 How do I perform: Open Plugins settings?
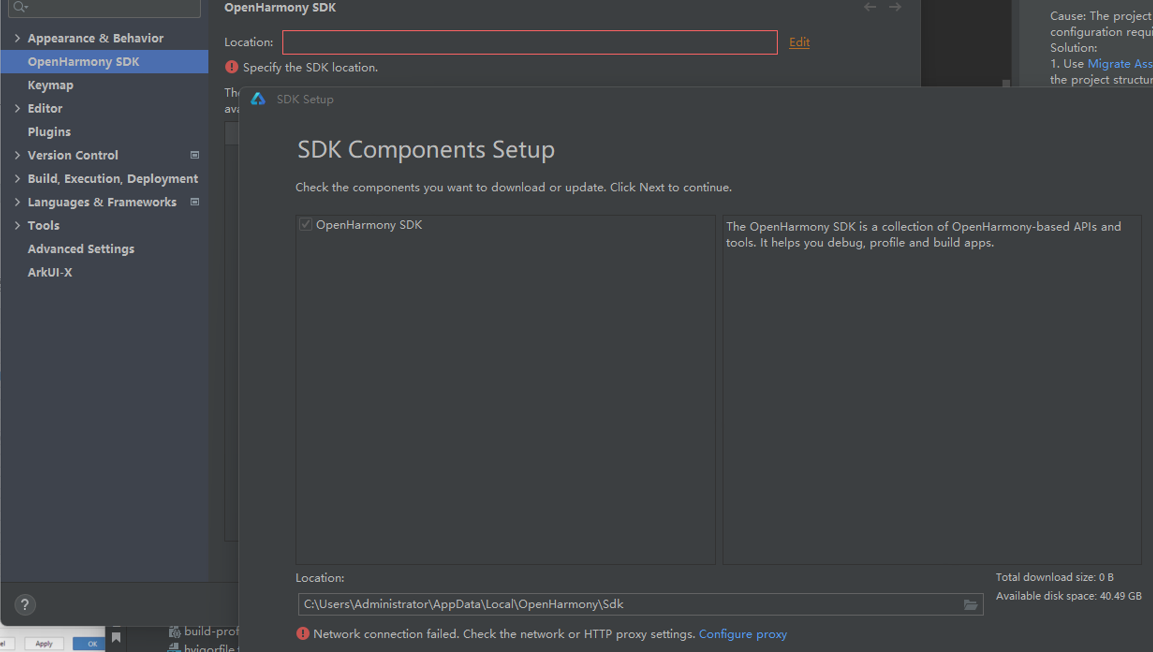(x=49, y=132)
